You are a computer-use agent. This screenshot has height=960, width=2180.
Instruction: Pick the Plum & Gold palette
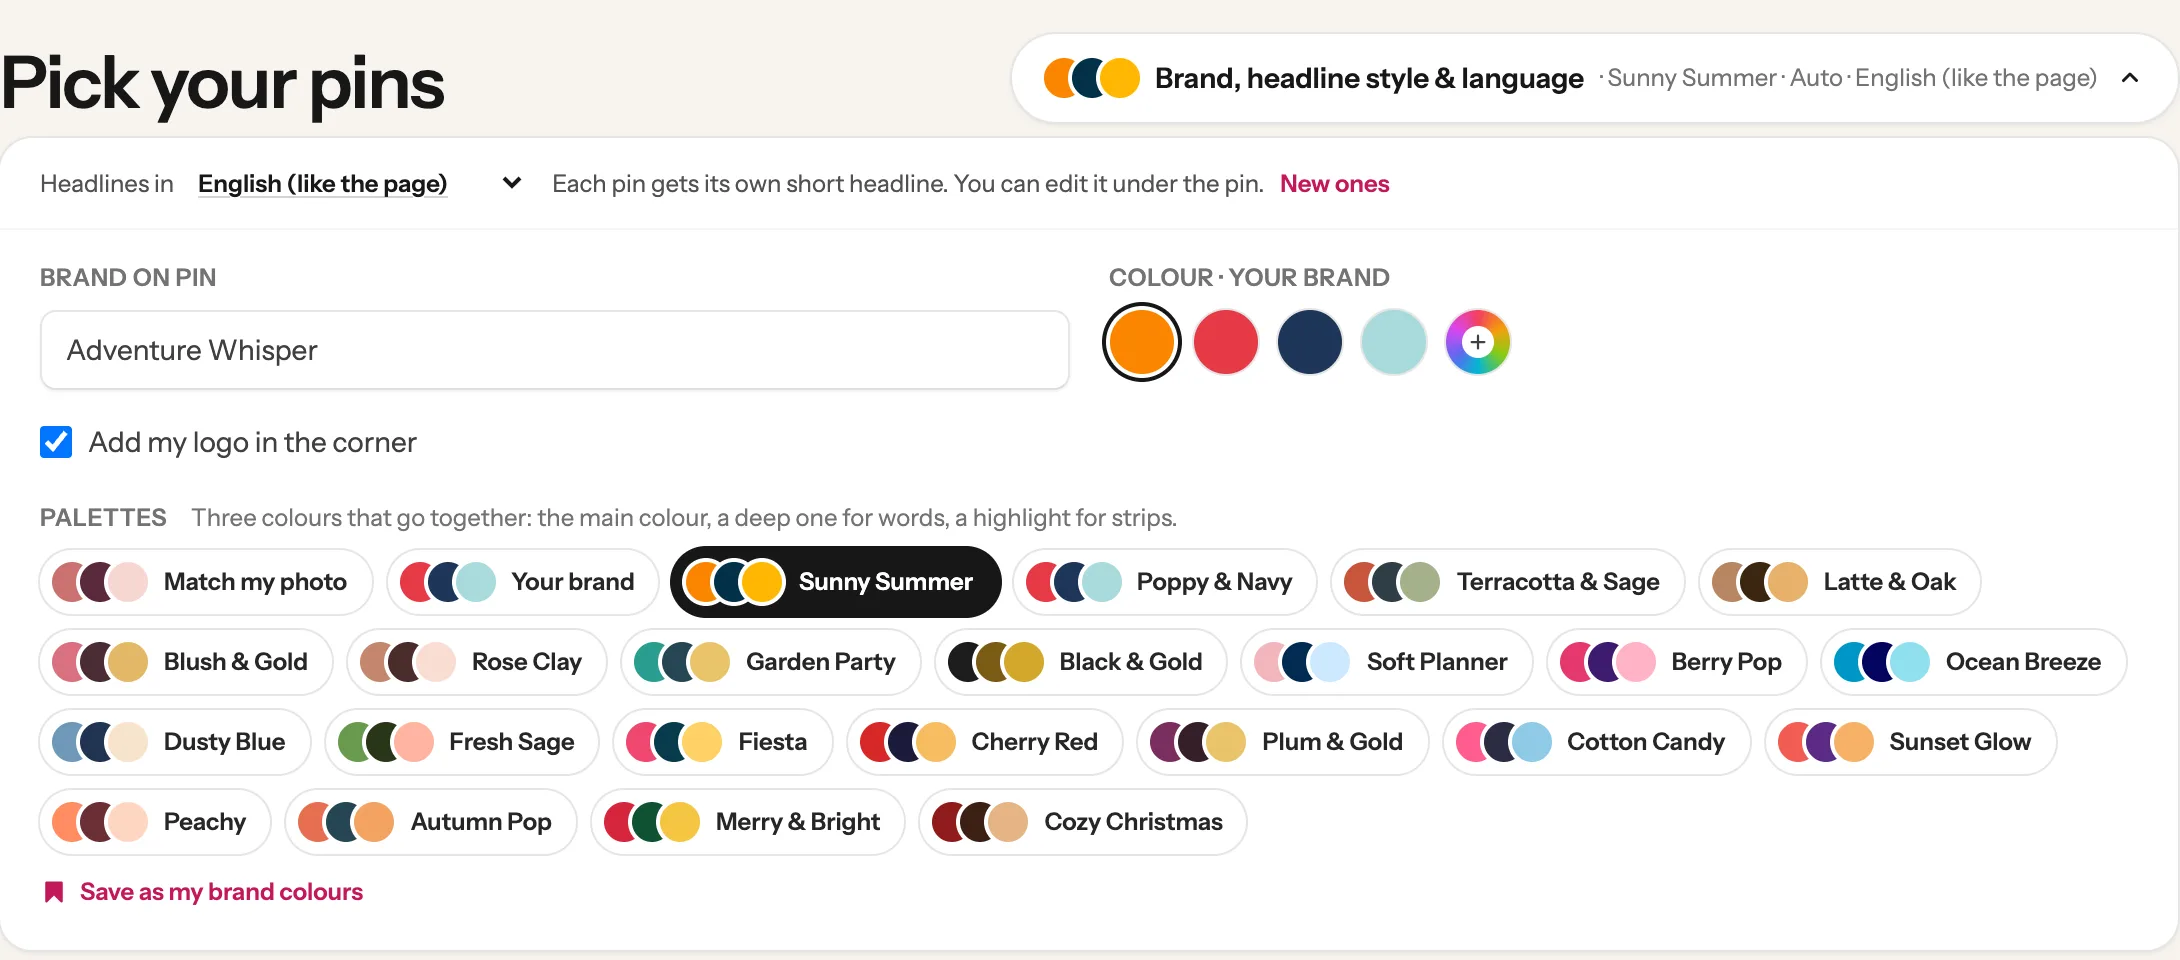tap(1283, 742)
